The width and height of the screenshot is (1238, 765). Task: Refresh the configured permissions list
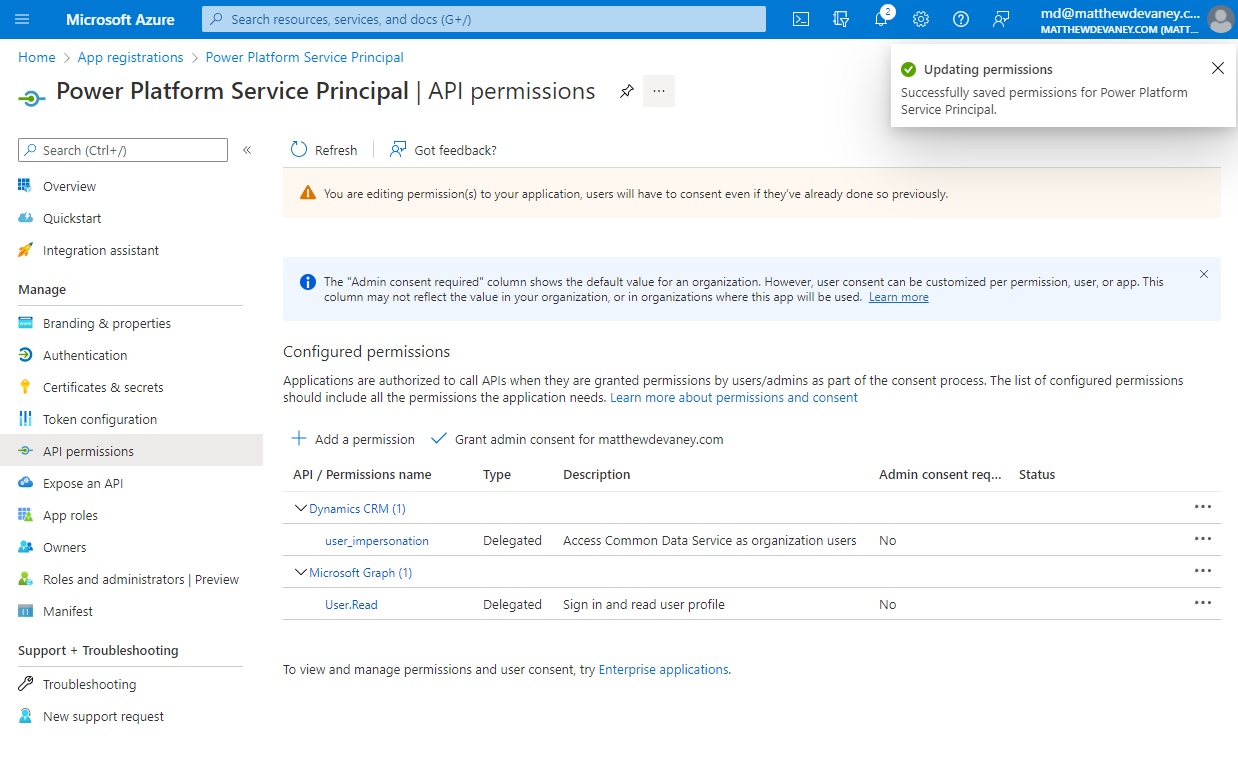[x=323, y=149]
